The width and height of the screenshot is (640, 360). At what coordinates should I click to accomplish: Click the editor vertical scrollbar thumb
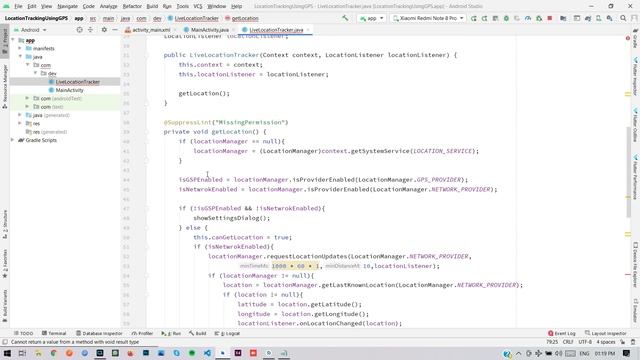pyautogui.click(x=629, y=172)
